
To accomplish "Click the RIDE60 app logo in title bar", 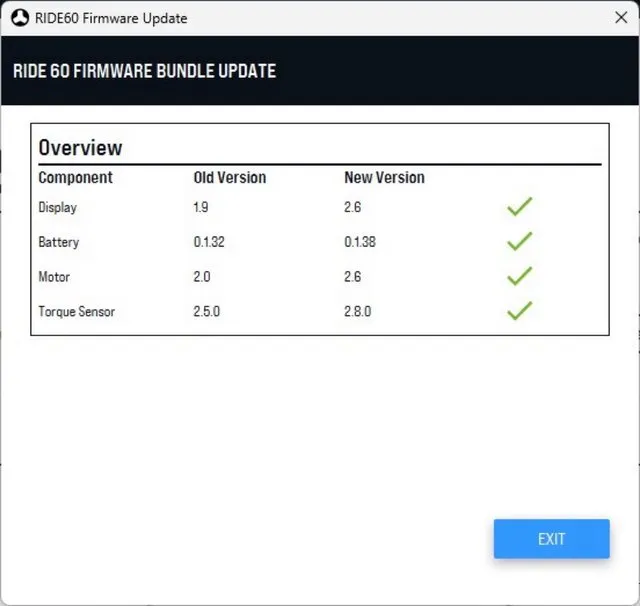I will [20, 18].
